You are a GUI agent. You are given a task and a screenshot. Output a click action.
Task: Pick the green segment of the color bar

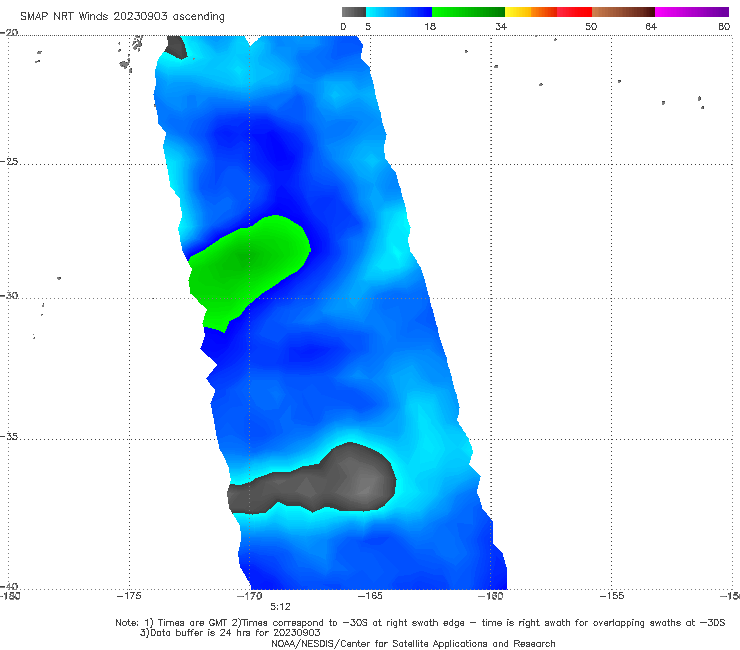(468, 12)
